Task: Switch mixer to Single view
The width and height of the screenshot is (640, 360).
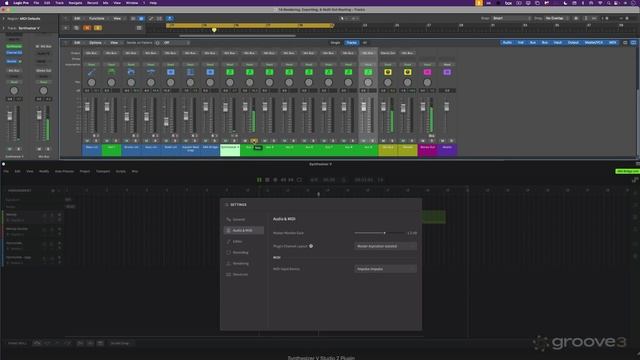Action: pyautogui.click(x=336, y=43)
